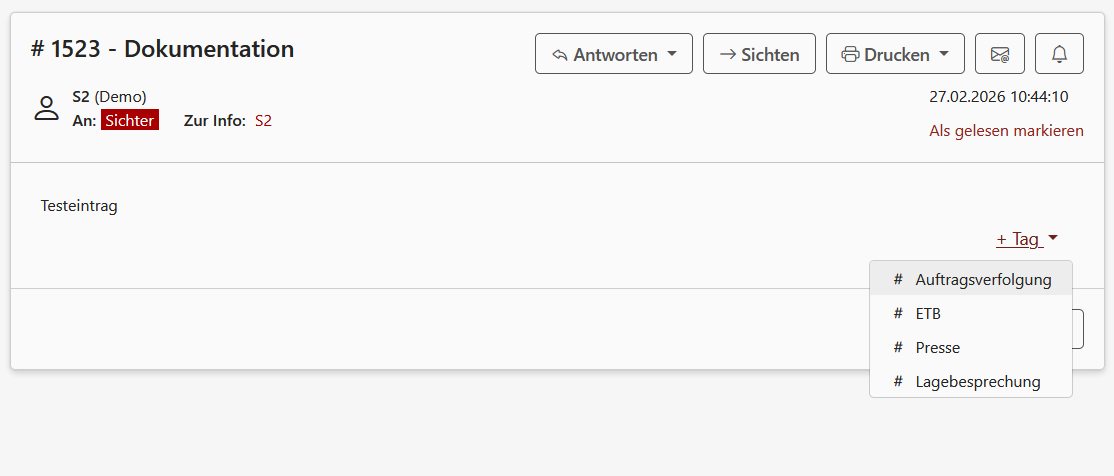The image size is (1114, 476).
Task: Toggle the + Tag dropdown
Action: click(1027, 239)
